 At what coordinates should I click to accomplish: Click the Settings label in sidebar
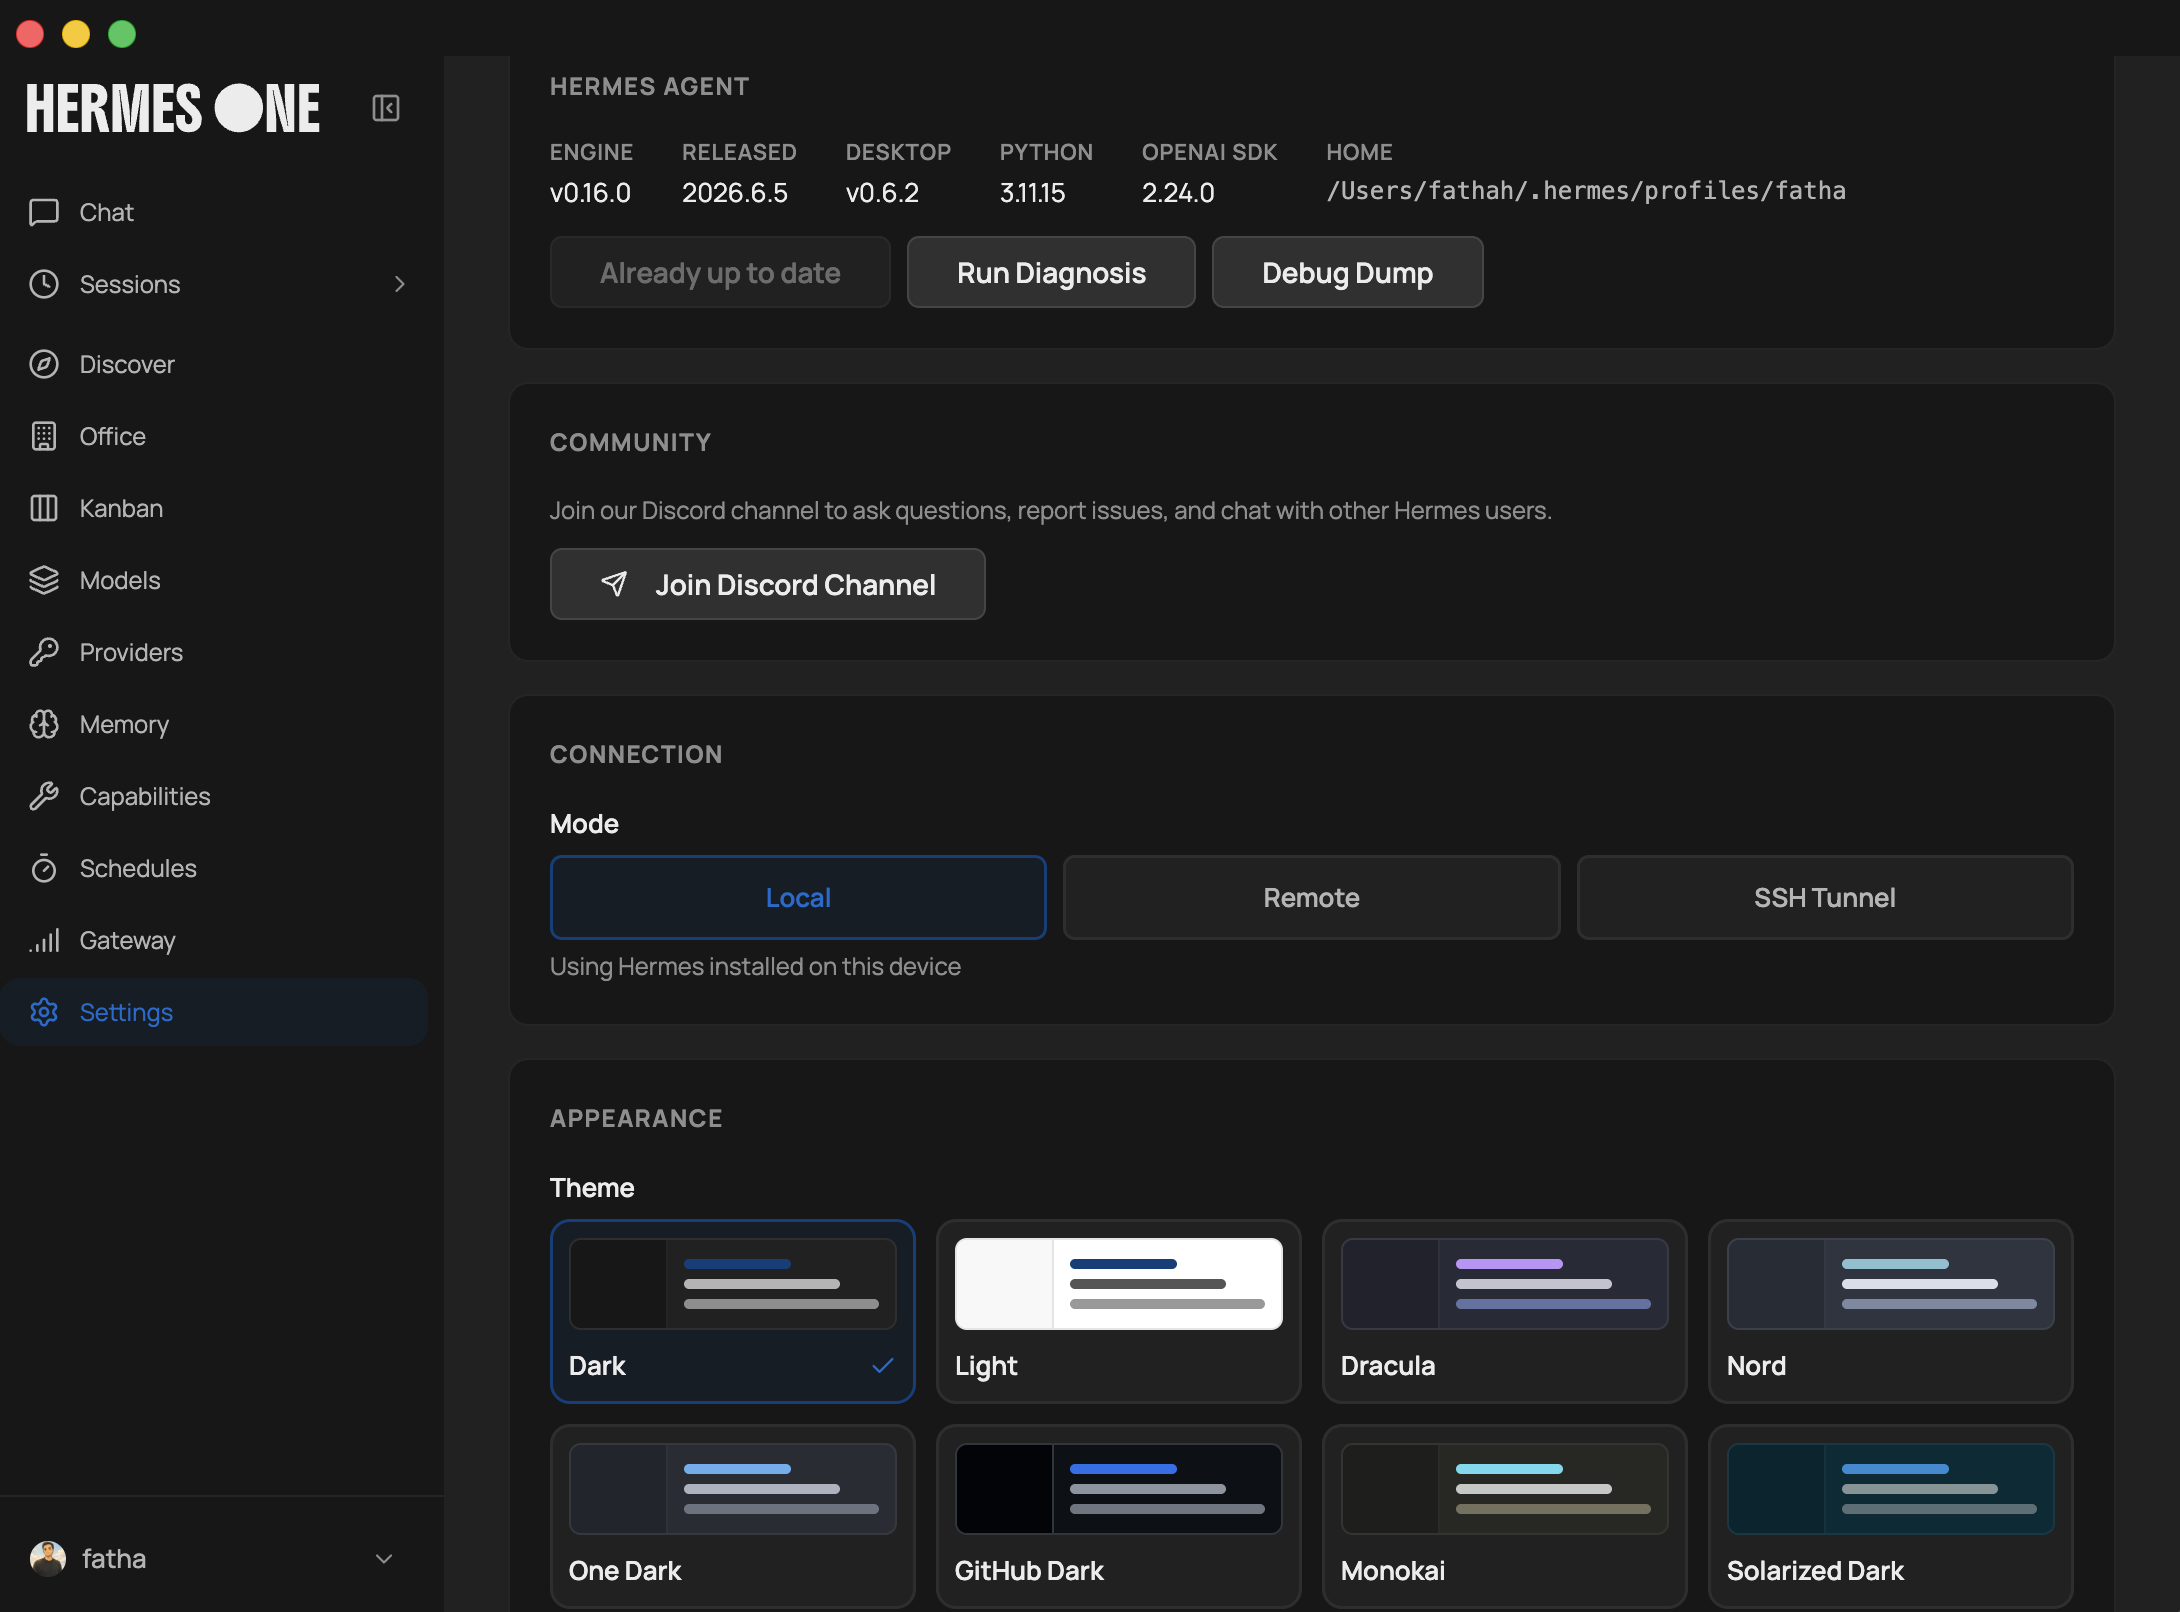126,1013
